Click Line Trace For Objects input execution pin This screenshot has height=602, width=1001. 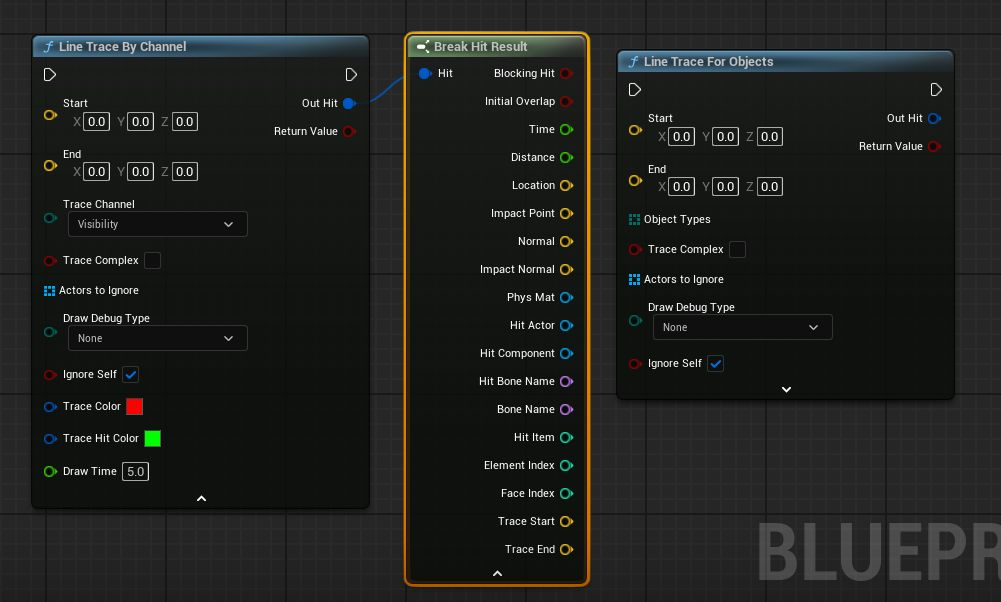coord(635,89)
